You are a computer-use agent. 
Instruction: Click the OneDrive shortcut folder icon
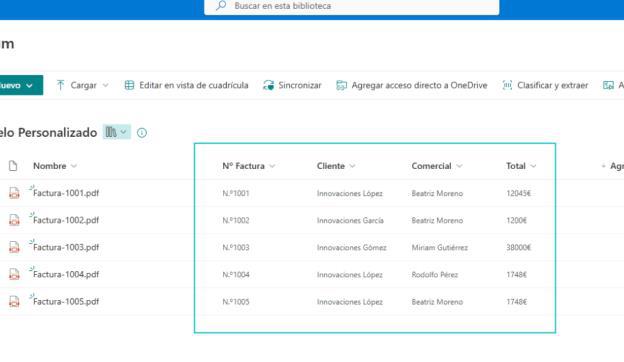pos(341,85)
